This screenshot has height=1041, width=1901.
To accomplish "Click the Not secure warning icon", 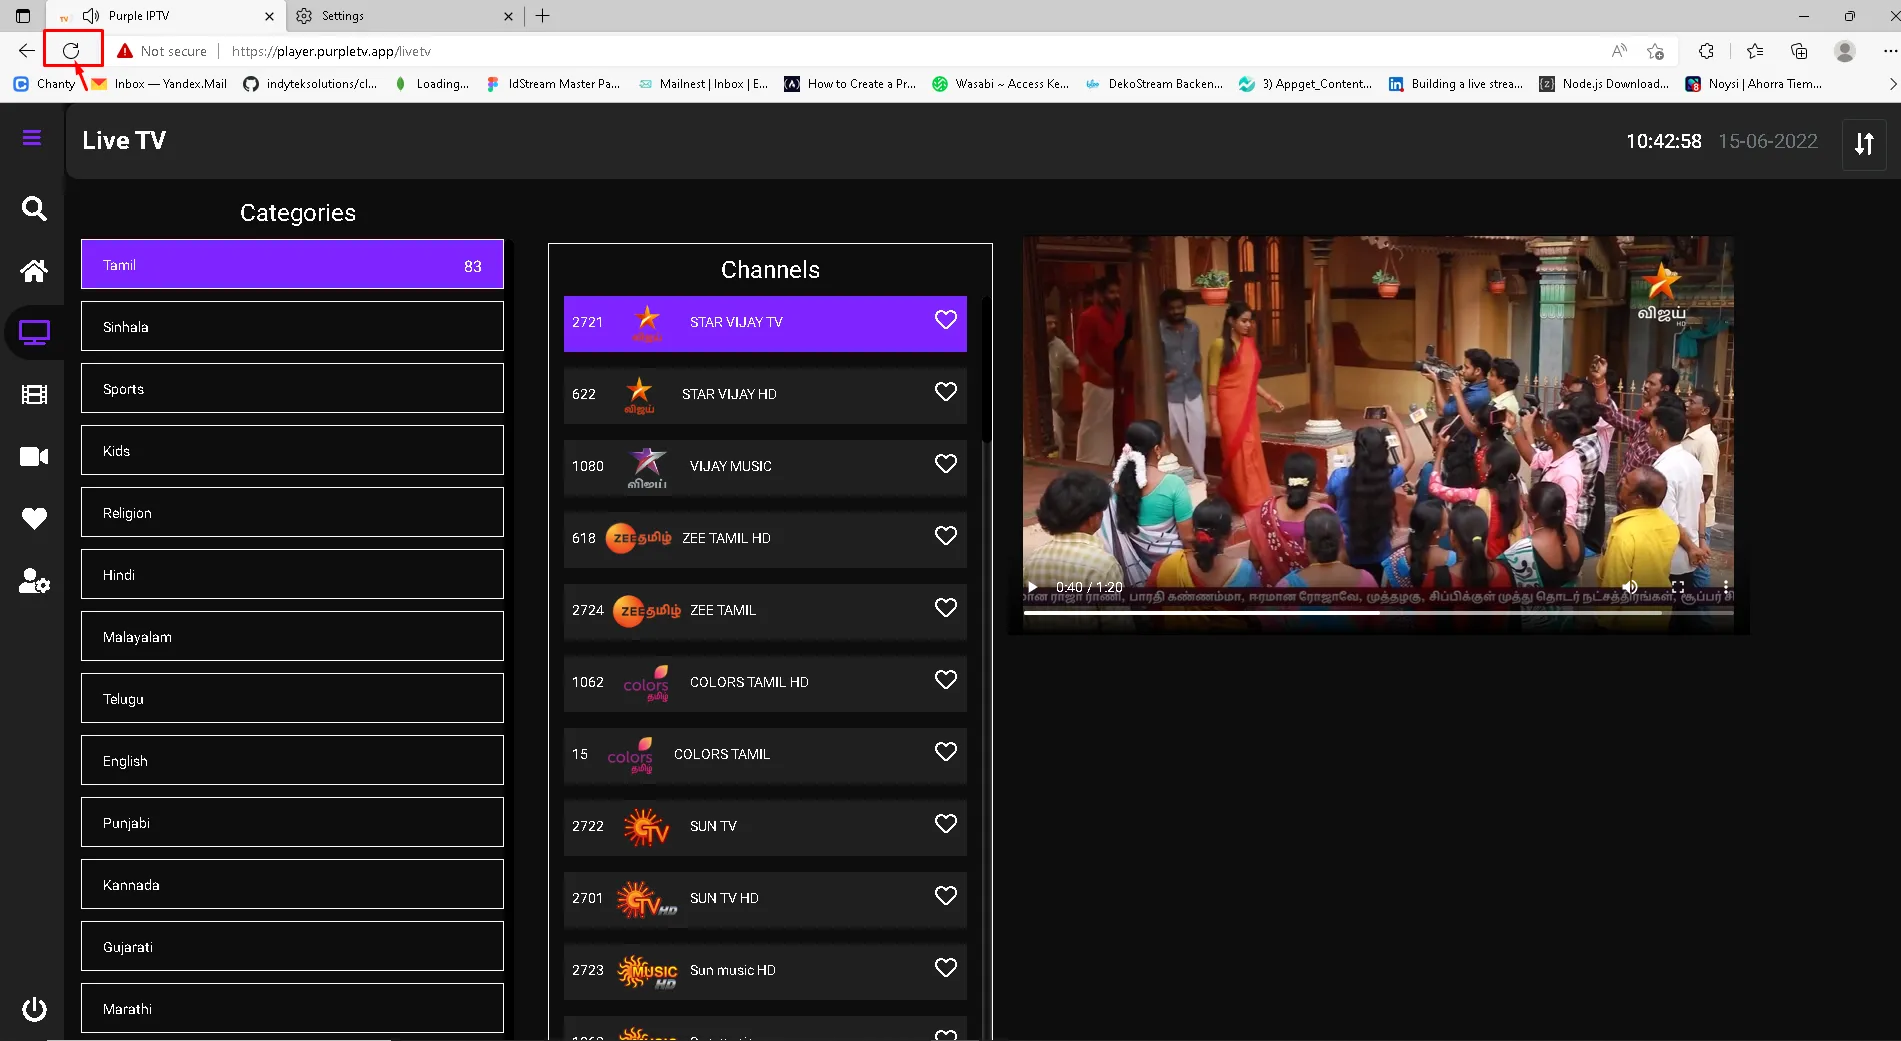I will (125, 51).
